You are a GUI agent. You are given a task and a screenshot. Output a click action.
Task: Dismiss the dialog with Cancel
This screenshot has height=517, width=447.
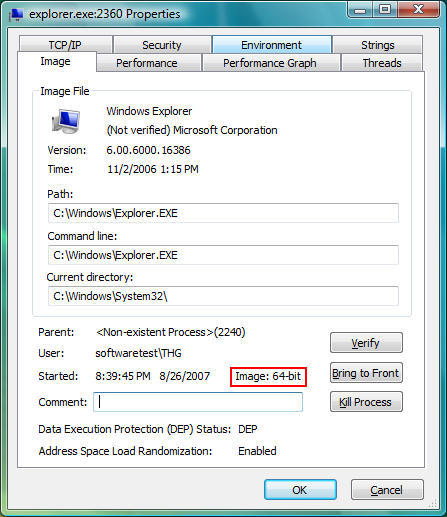tap(387, 490)
